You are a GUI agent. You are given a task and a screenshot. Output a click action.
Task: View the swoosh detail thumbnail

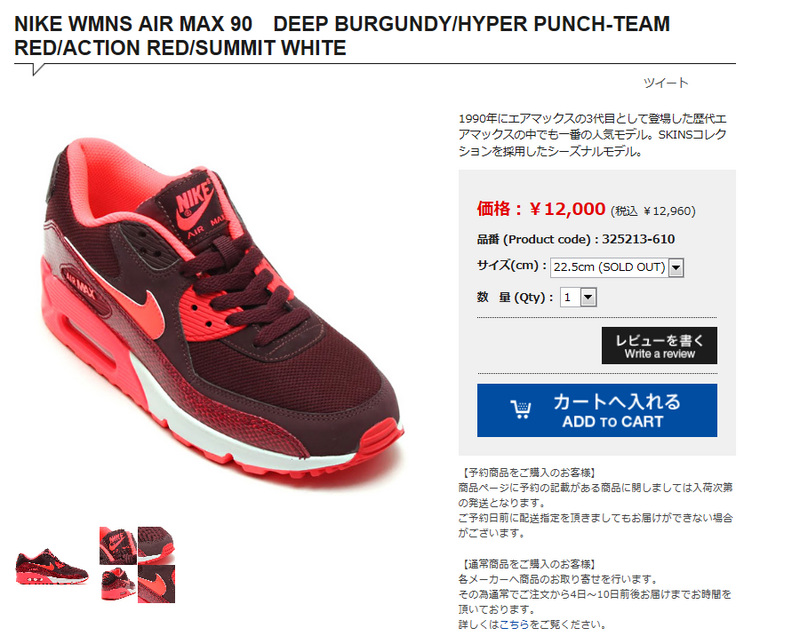(157, 584)
